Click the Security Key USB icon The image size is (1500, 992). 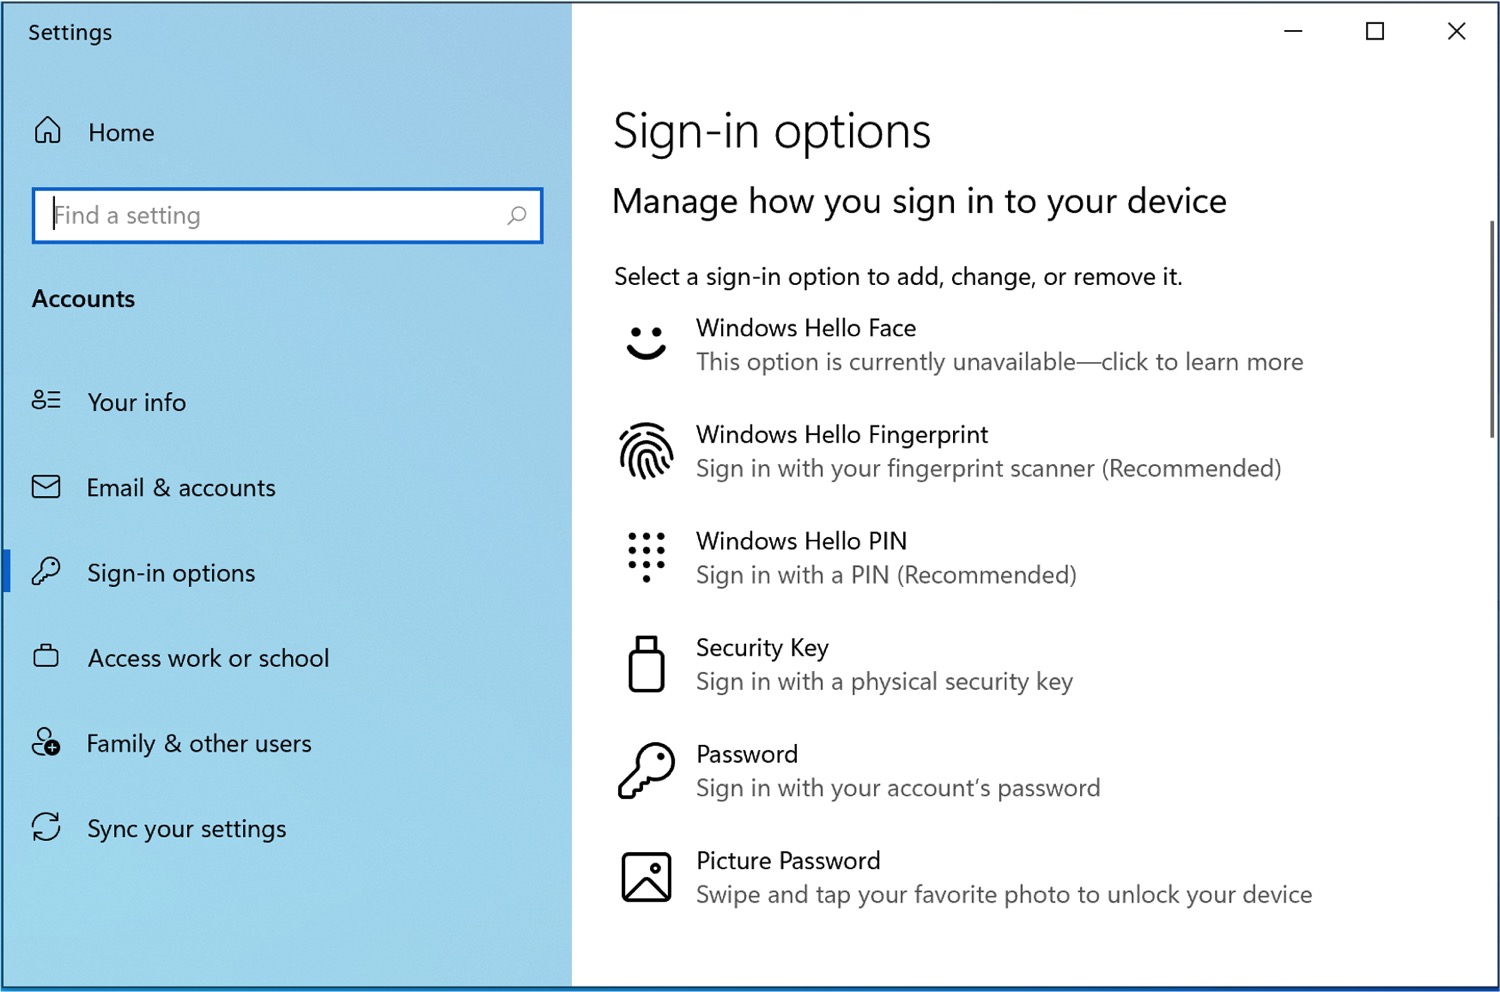(x=645, y=664)
